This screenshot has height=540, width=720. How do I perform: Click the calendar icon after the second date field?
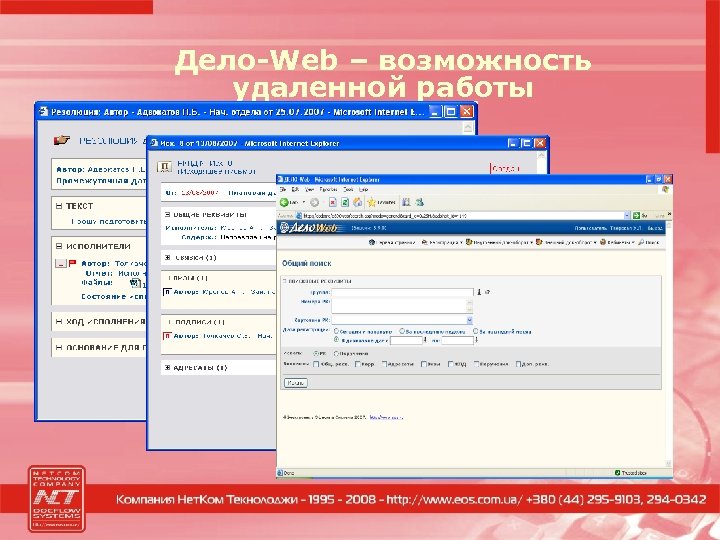click(x=476, y=340)
